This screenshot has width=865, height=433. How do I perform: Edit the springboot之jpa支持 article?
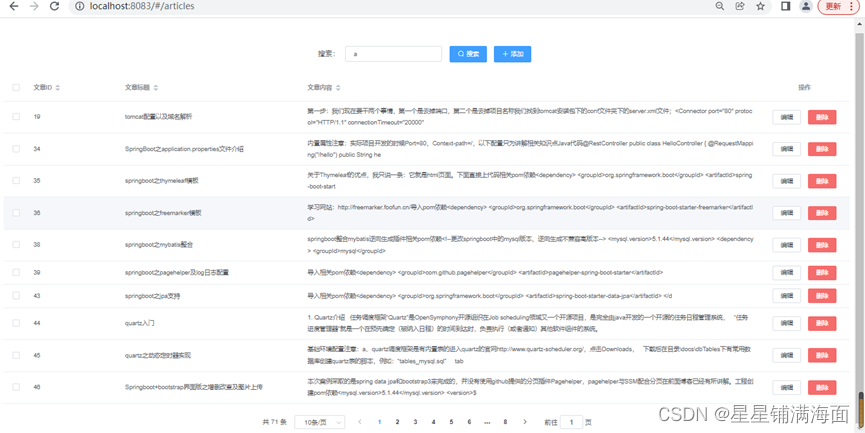point(787,296)
